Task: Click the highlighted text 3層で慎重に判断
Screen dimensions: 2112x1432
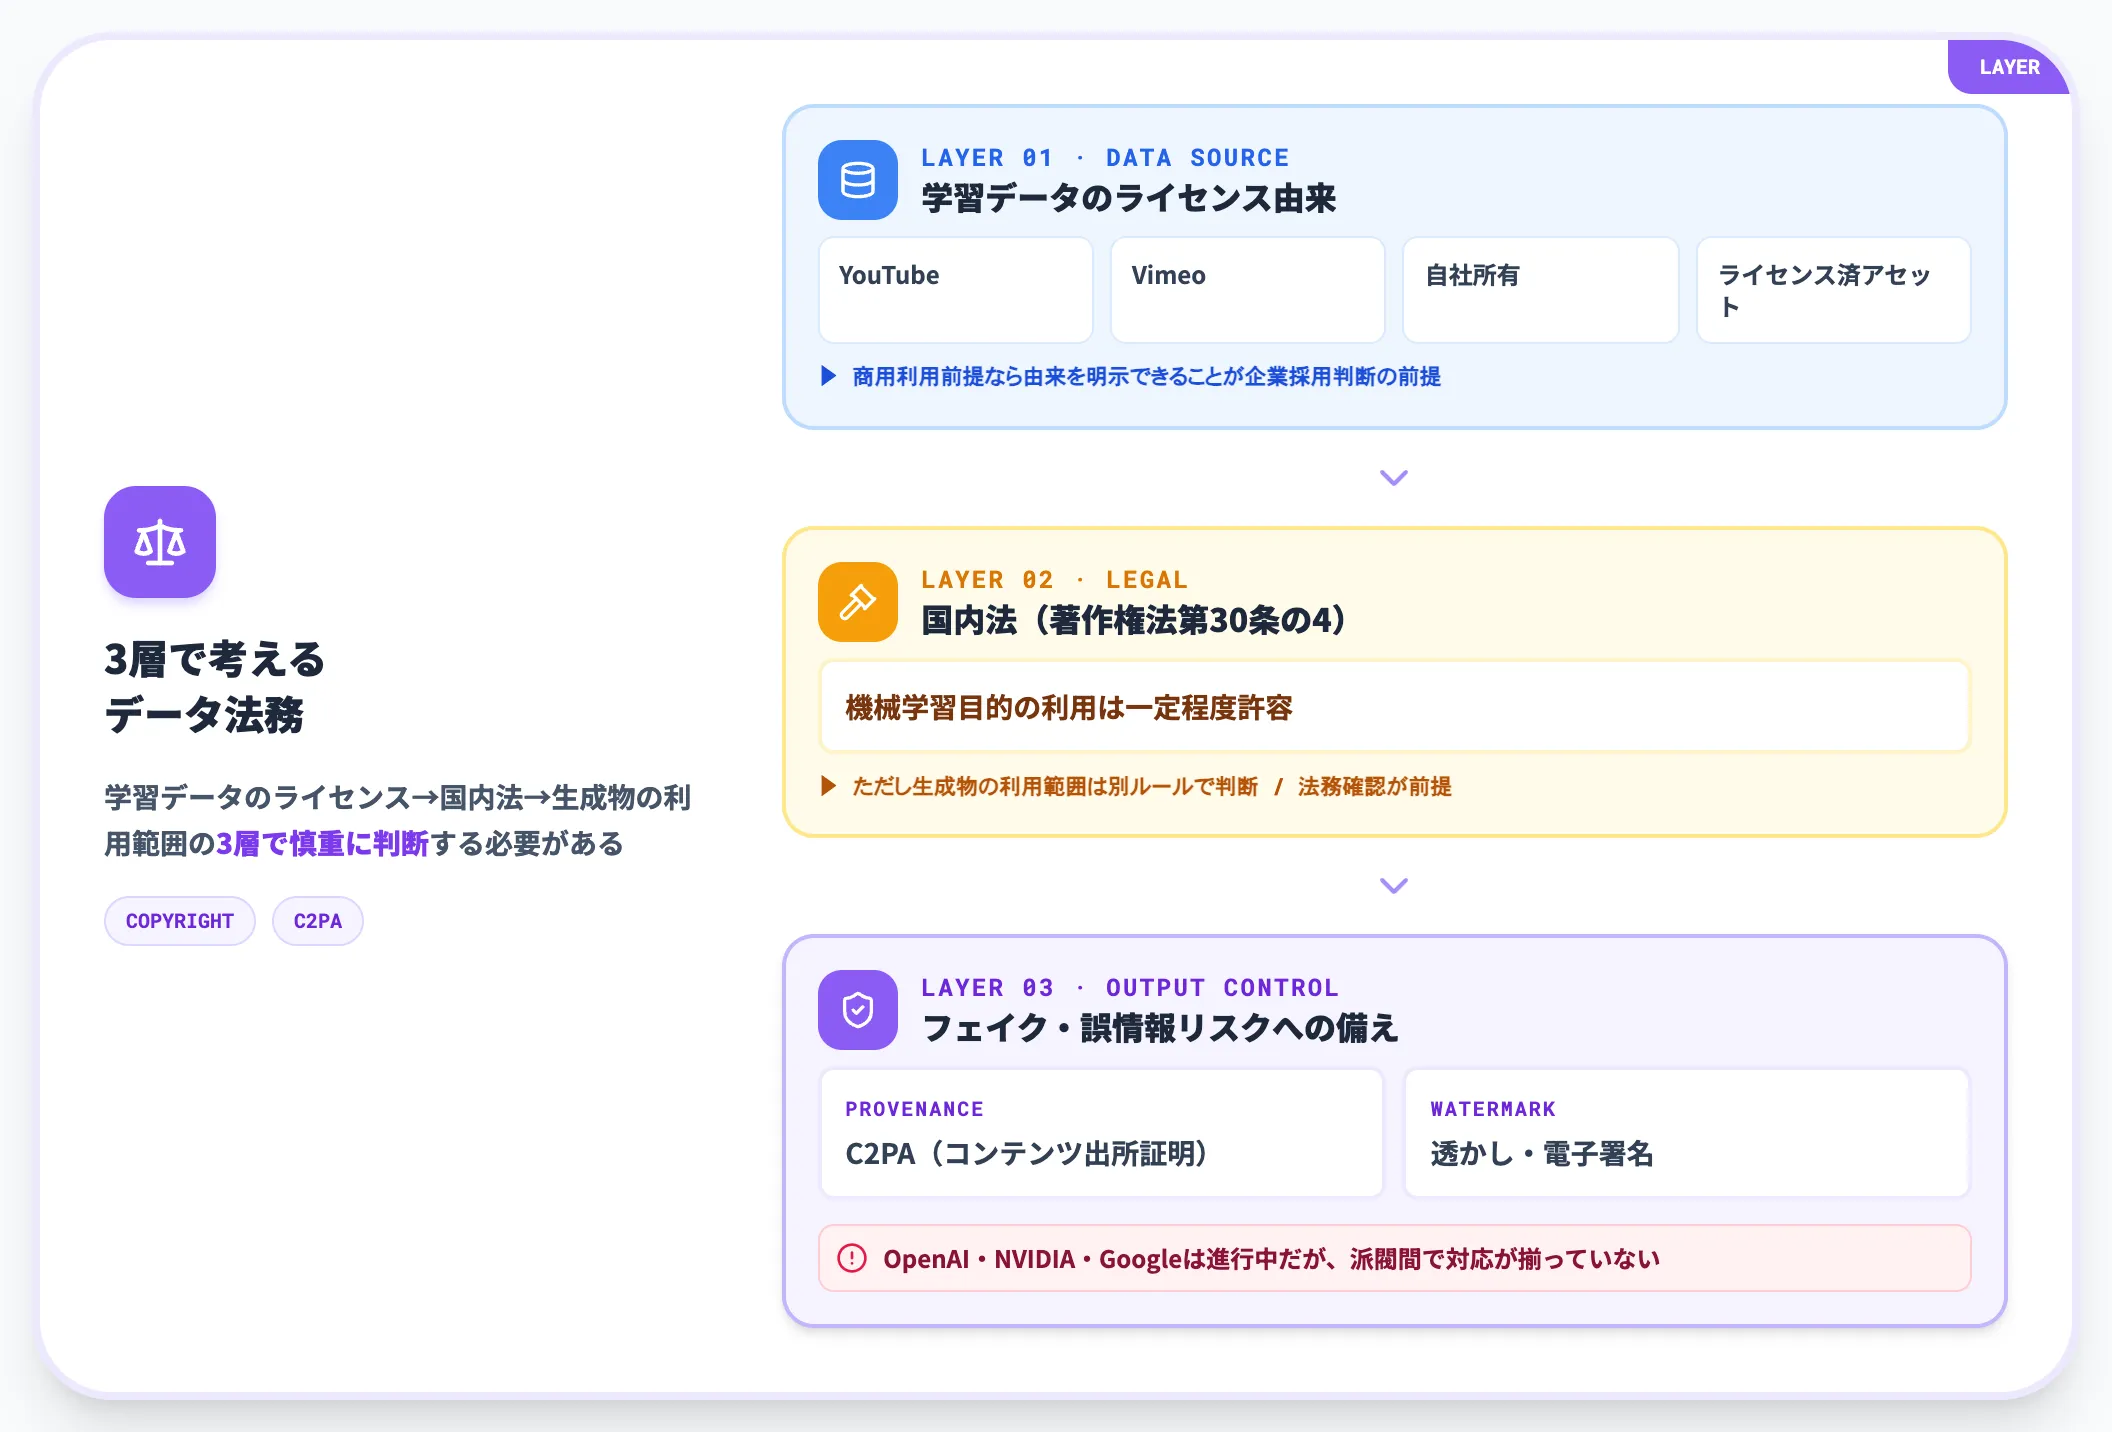Action: 322,844
